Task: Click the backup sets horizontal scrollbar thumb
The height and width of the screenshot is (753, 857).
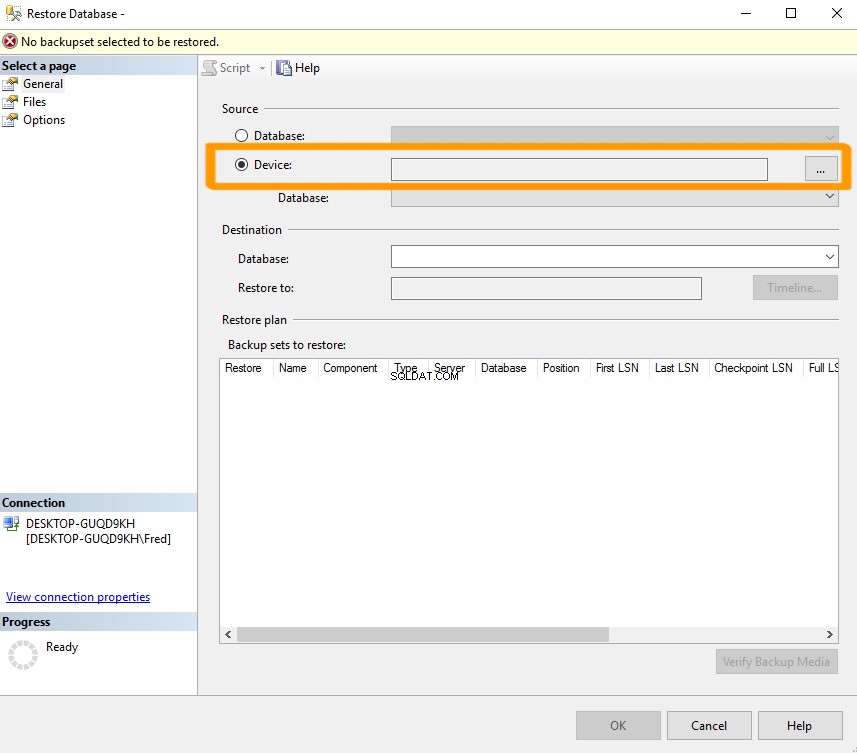Action: click(422, 634)
